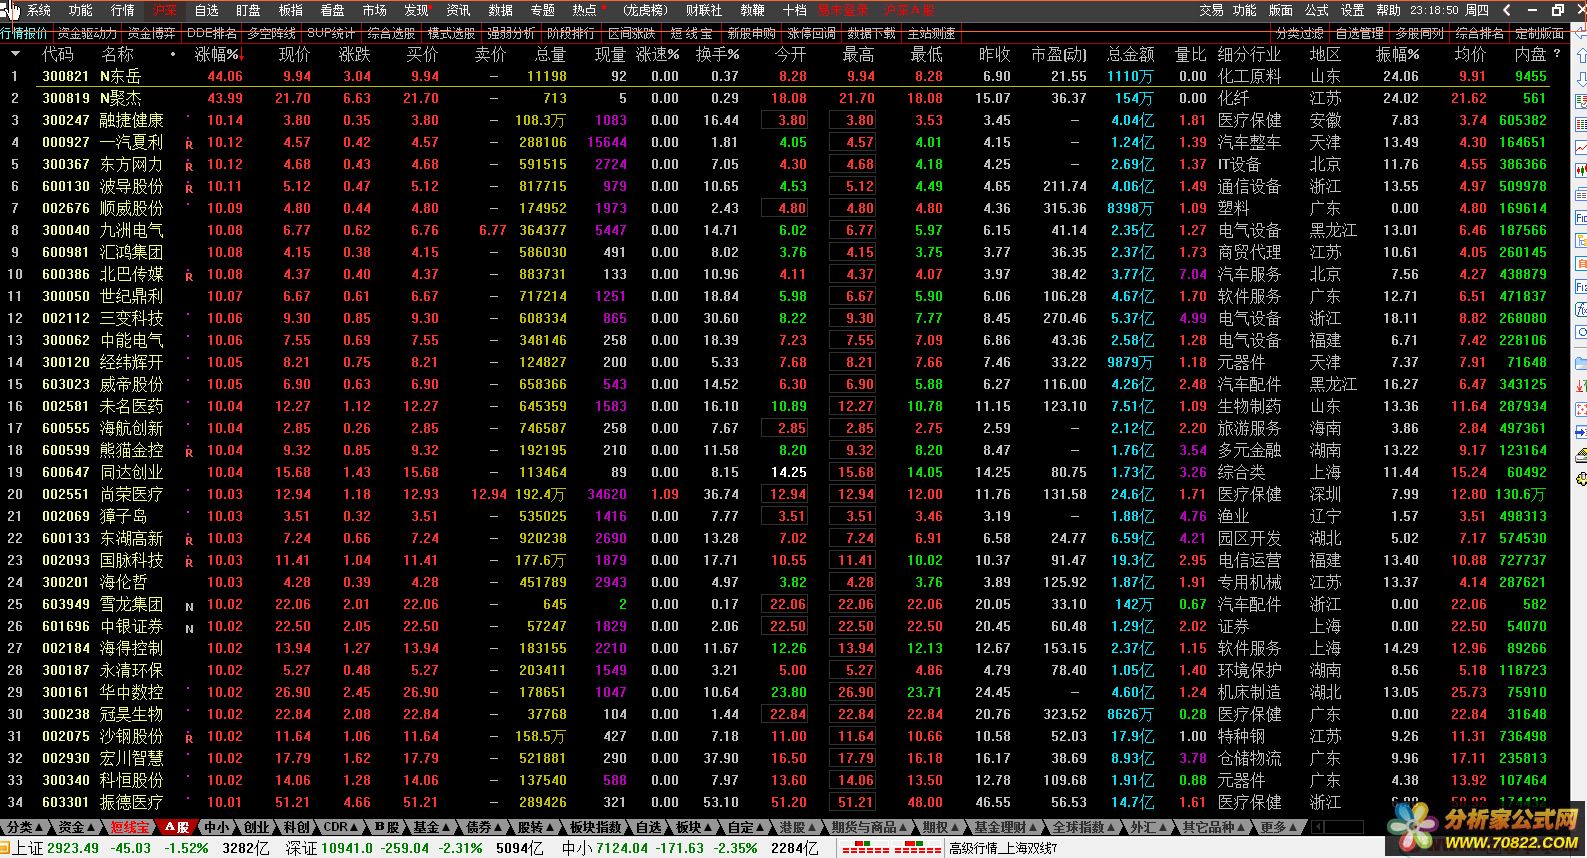Sort by the 换手% column header
Image resolution: width=1587 pixels, height=858 pixels.
click(x=717, y=54)
